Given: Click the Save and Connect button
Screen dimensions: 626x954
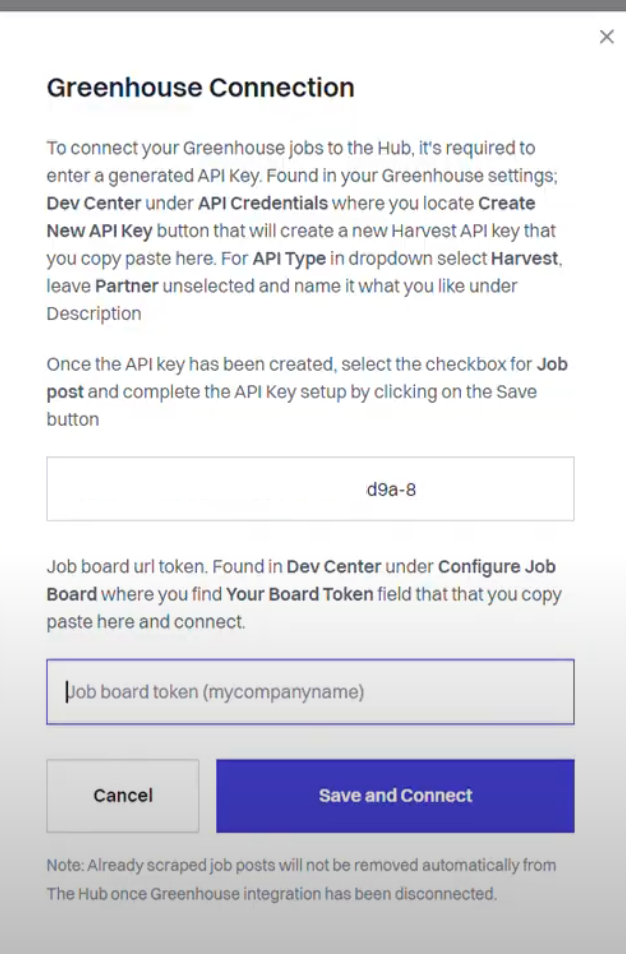Looking at the screenshot, I should click(x=395, y=795).
